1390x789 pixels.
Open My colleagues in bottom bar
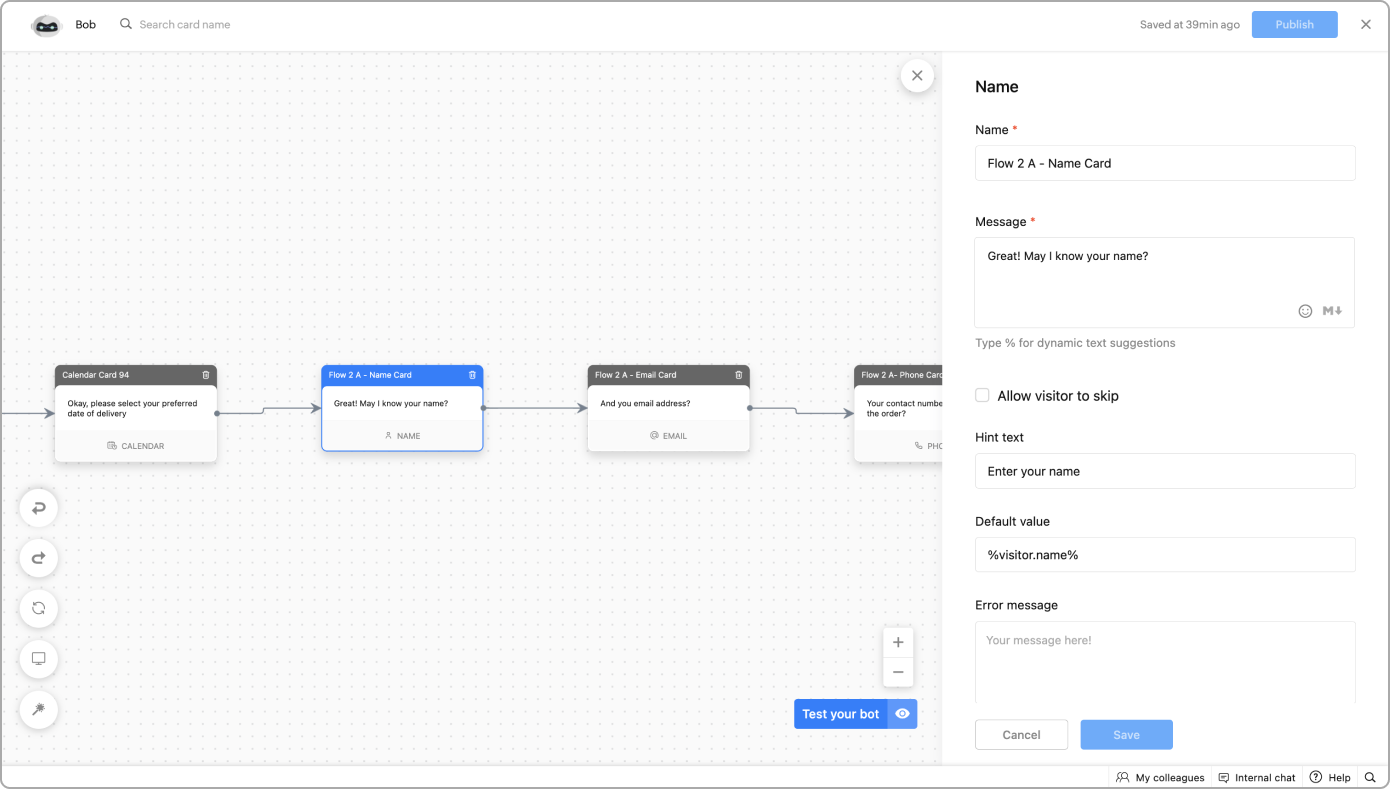click(x=1160, y=777)
